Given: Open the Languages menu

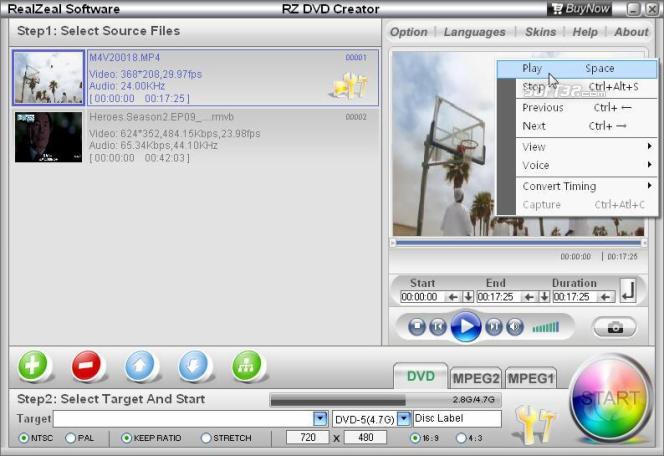Looking at the screenshot, I should 475,32.
